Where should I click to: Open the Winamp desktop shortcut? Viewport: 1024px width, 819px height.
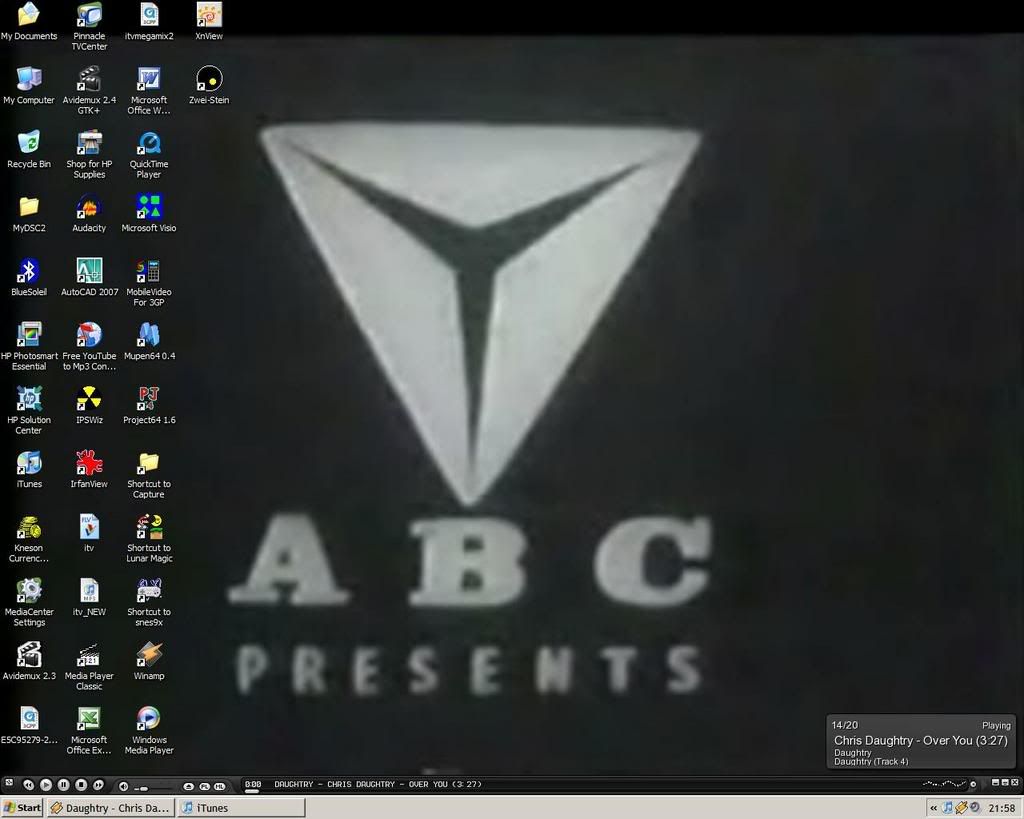[149, 661]
